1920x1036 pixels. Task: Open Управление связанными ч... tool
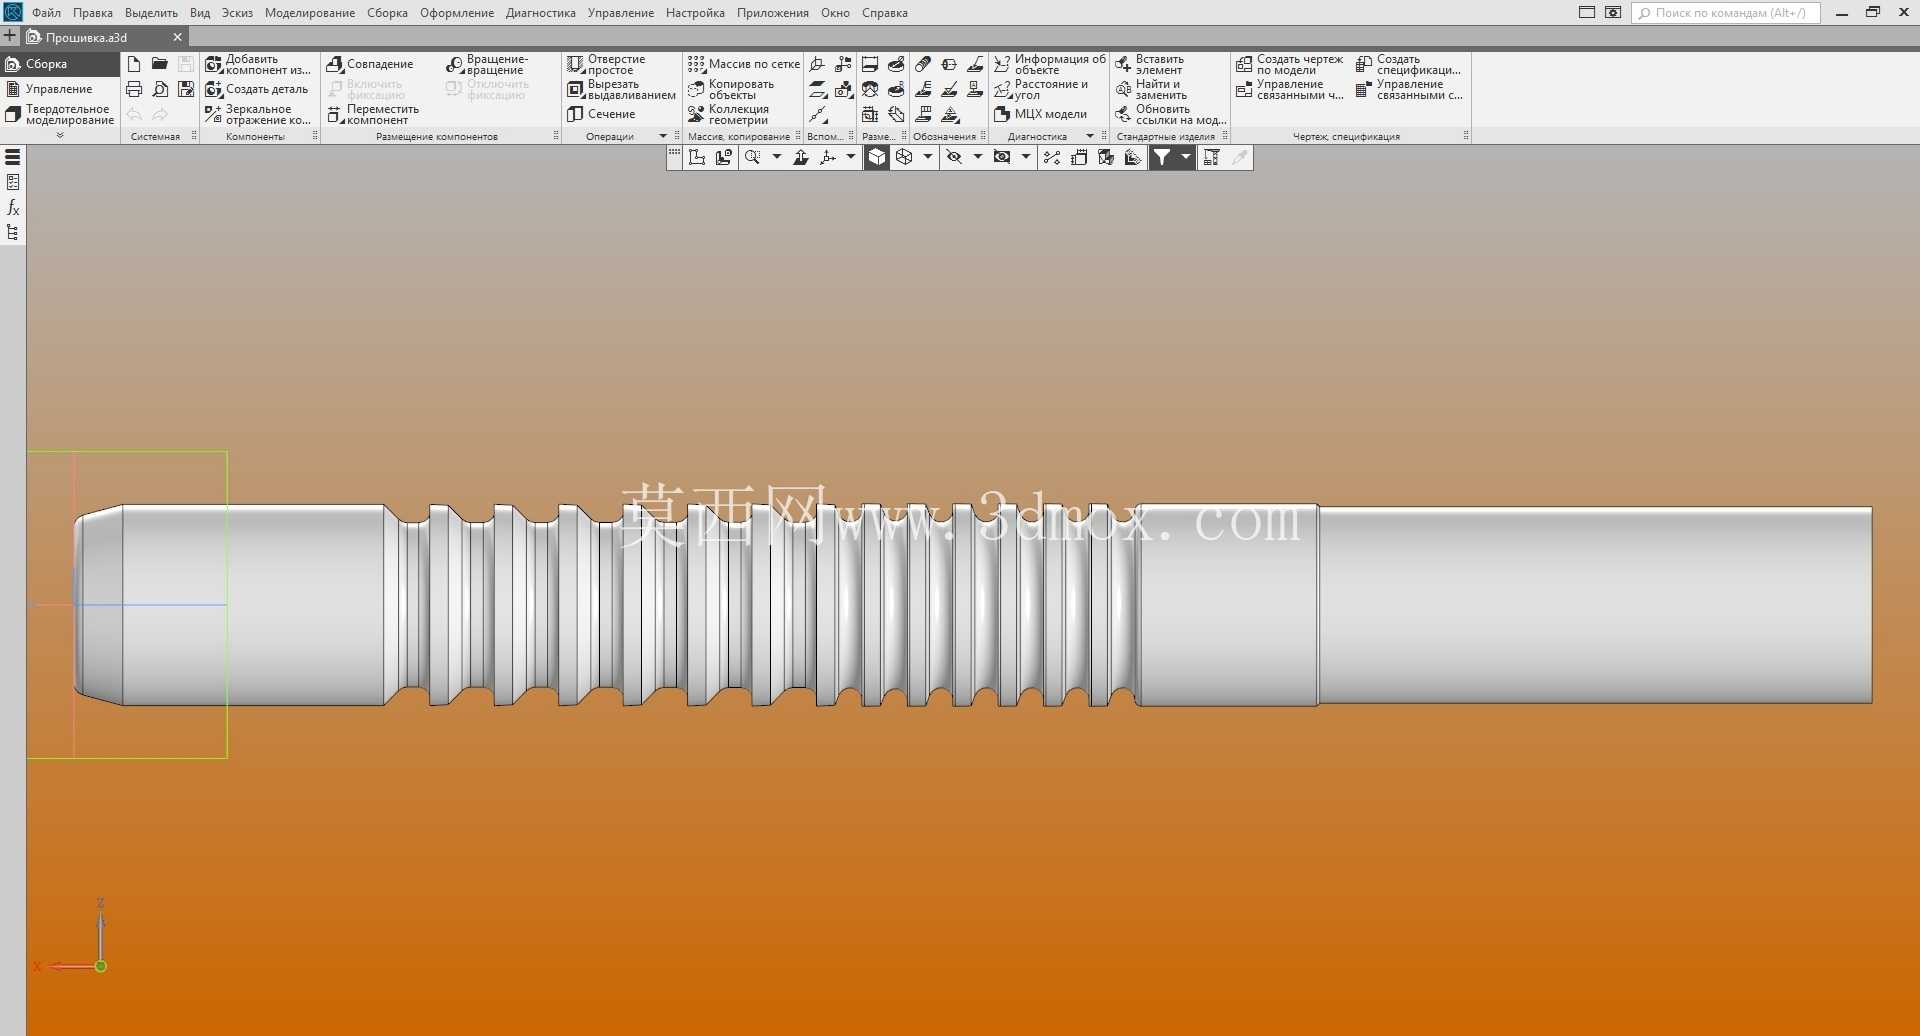coord(1290,89)
